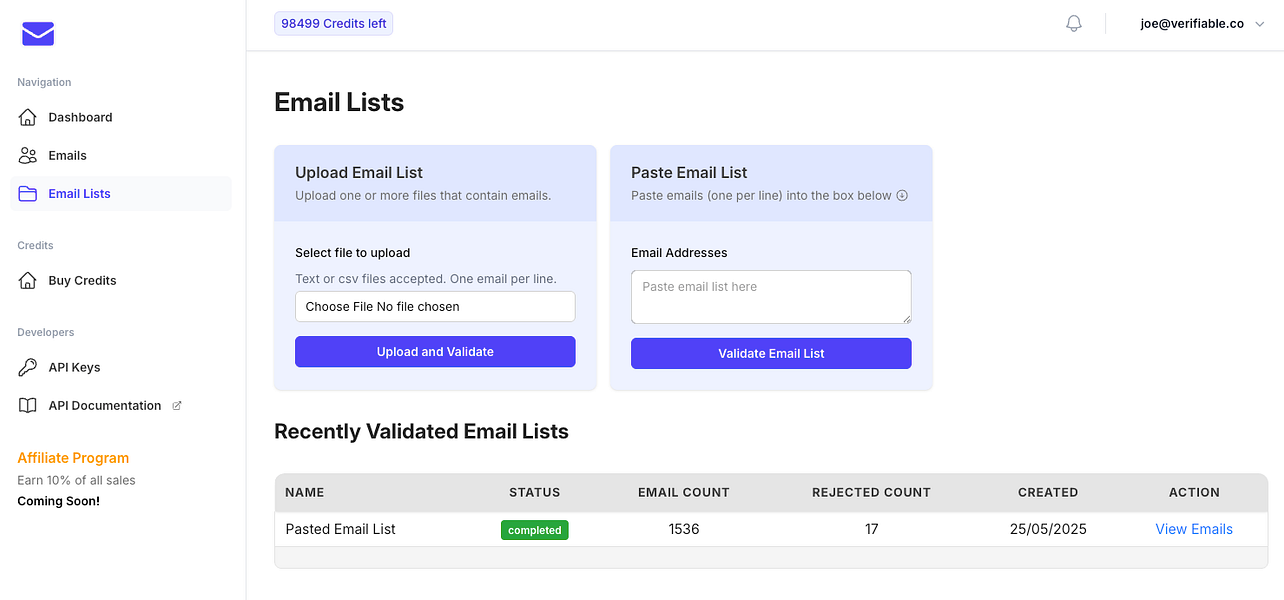This screenshot has height=600, width=1284.
Task: Click the external link icon beside API Documentation
Action: [x=177, y=406]
